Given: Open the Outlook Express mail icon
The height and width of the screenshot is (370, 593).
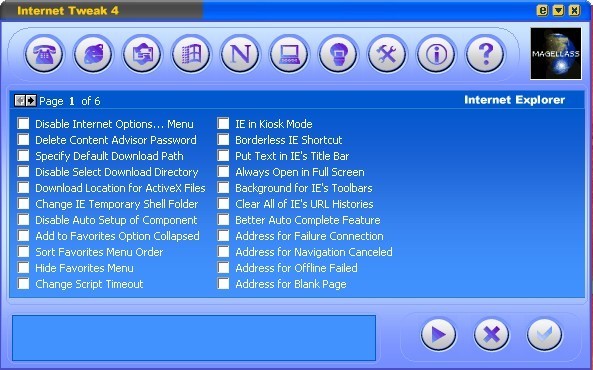Looking at the screenshot, I should click(x=142, y=54).
